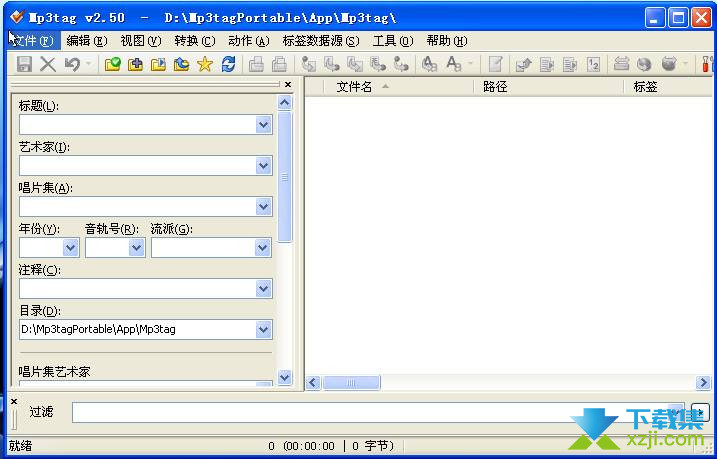Click the tag panel scroll up arrow
Screen dimensions: 717x459
coord(284,102)
